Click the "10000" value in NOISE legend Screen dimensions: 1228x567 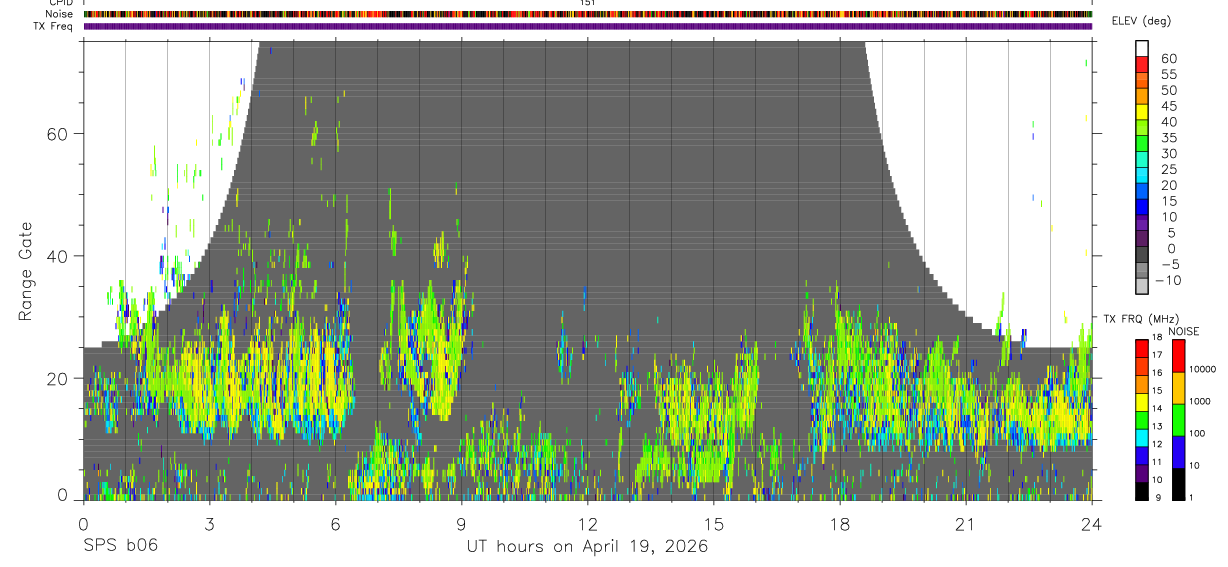[x=1202, y=369]
